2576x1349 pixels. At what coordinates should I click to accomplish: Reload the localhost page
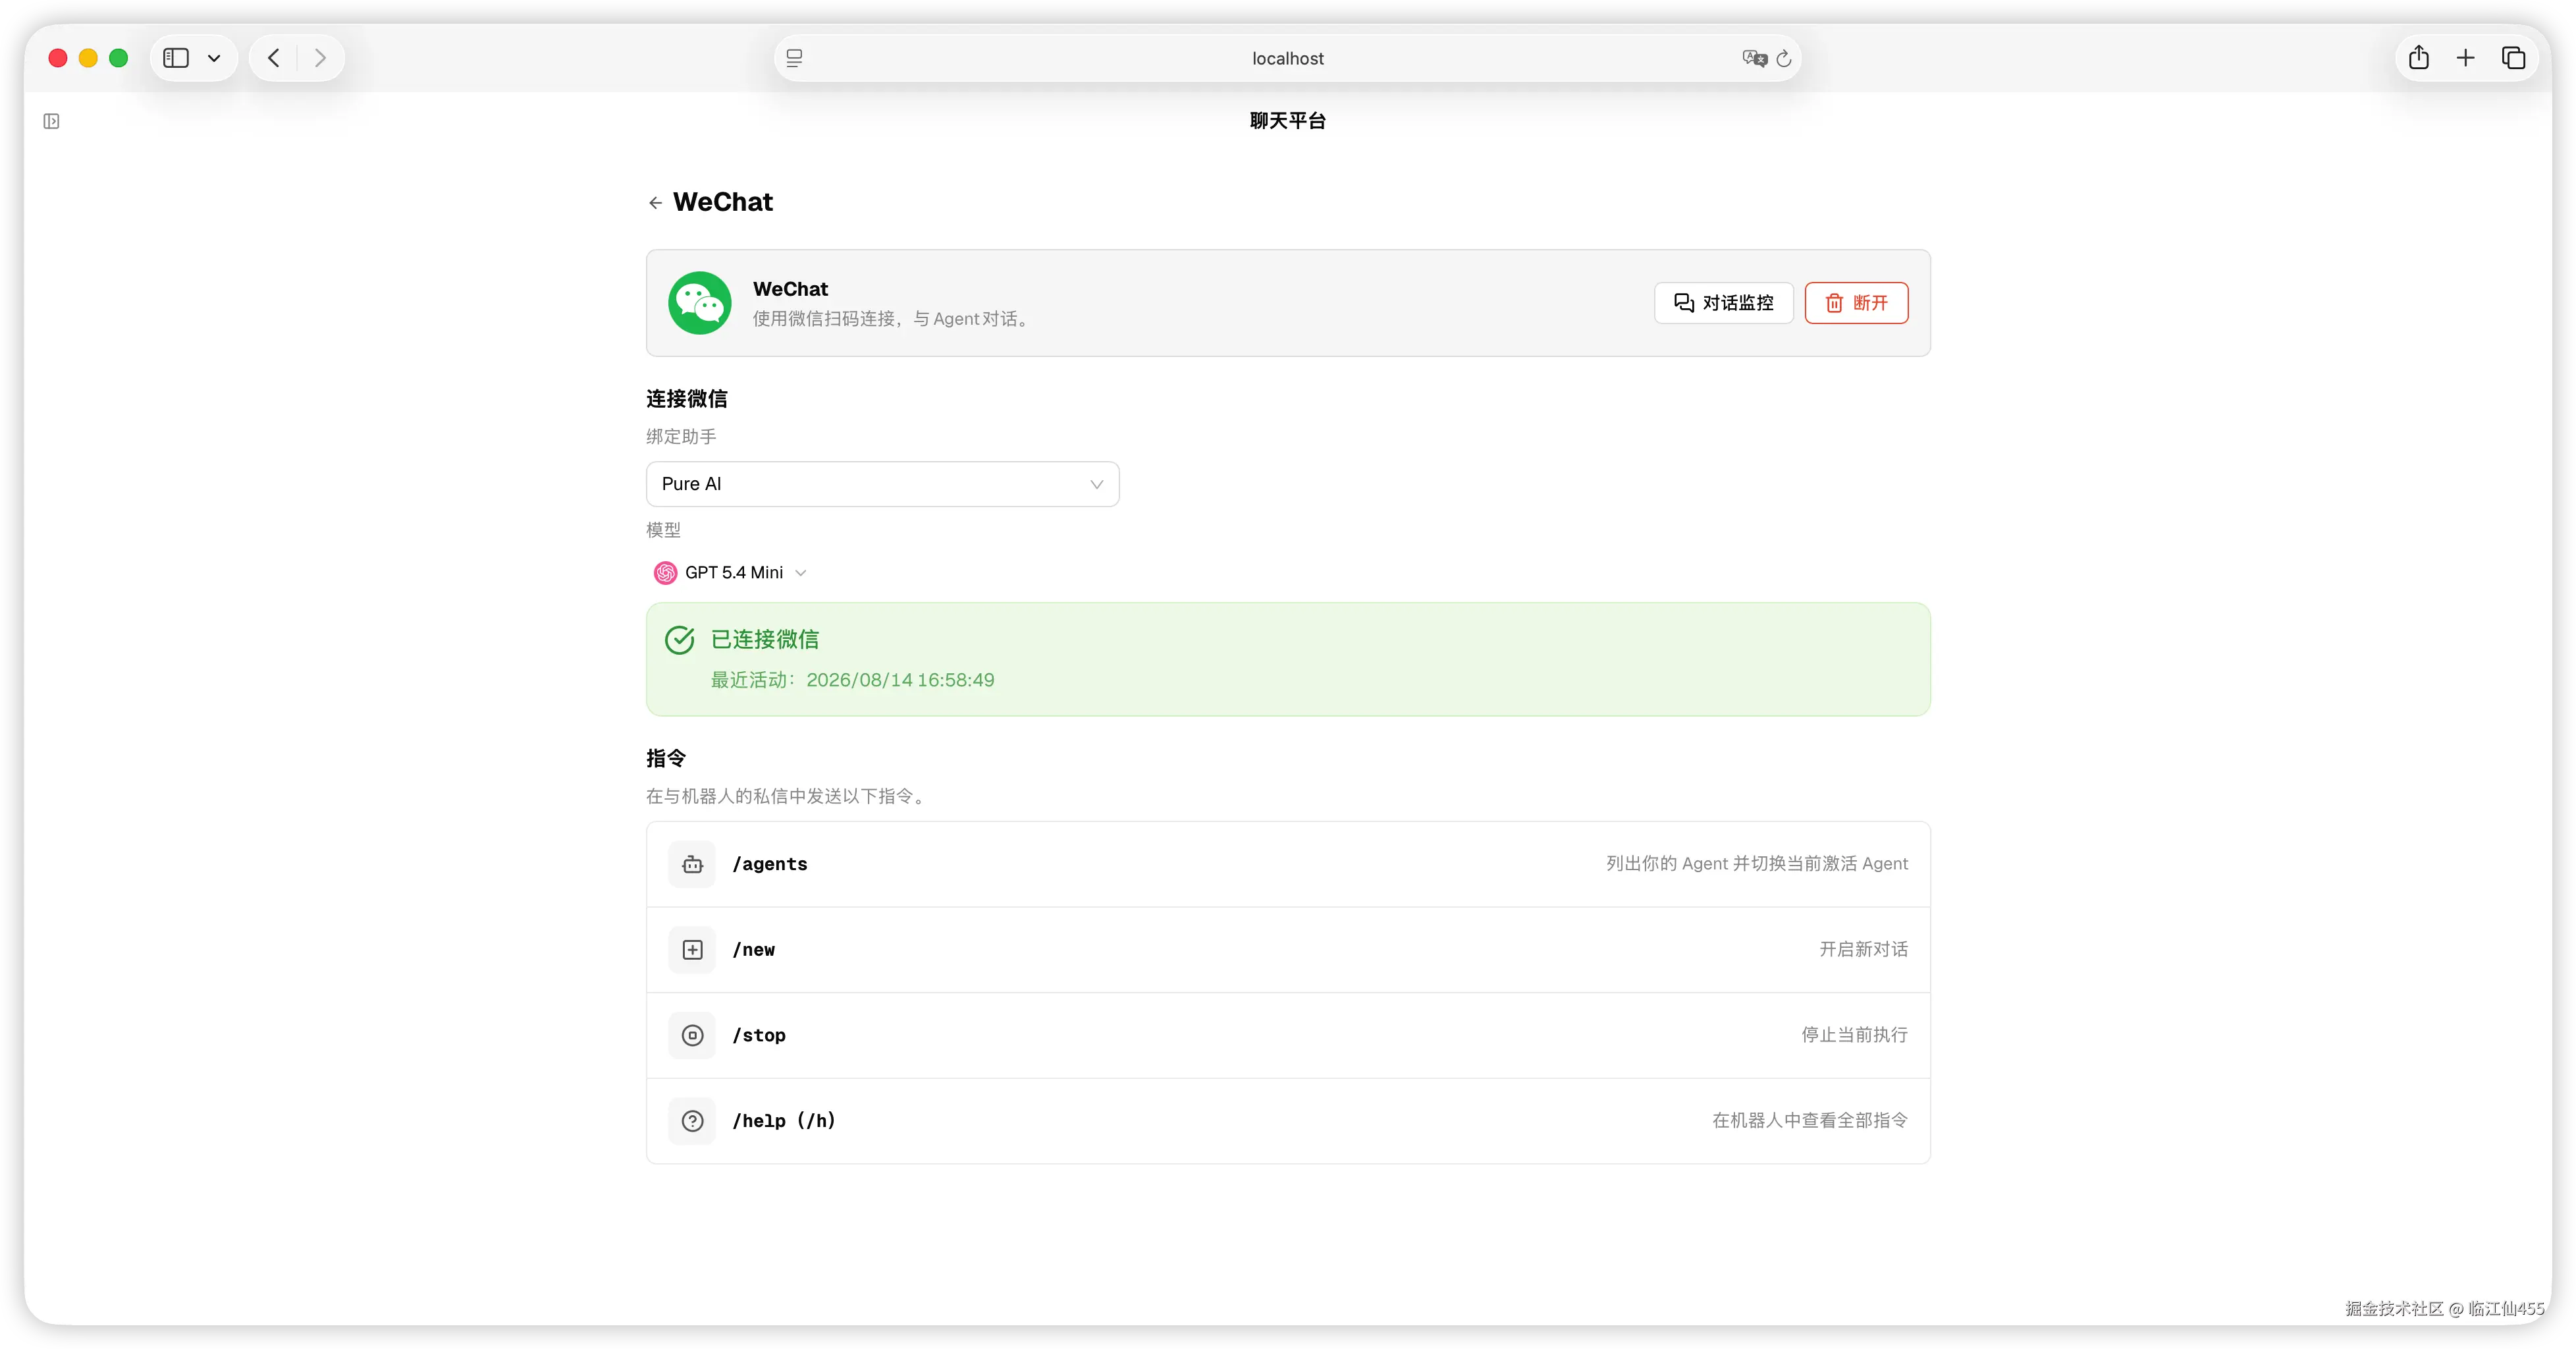1784,58
